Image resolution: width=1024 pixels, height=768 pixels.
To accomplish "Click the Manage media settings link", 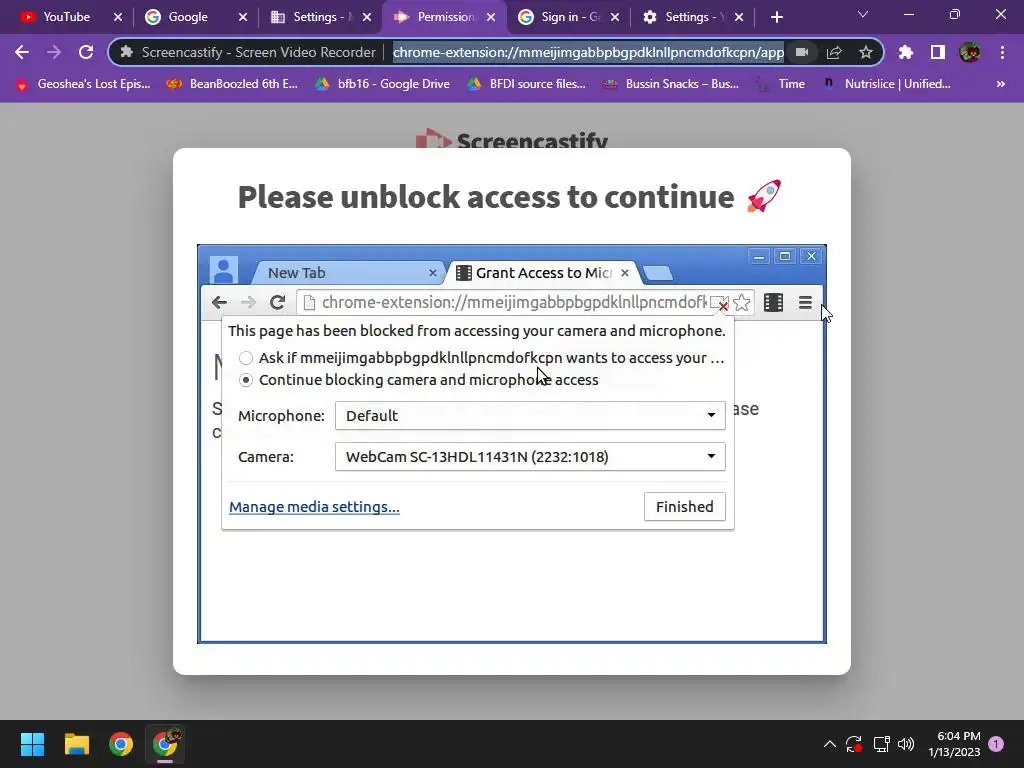I will click(x=314, y=507).
